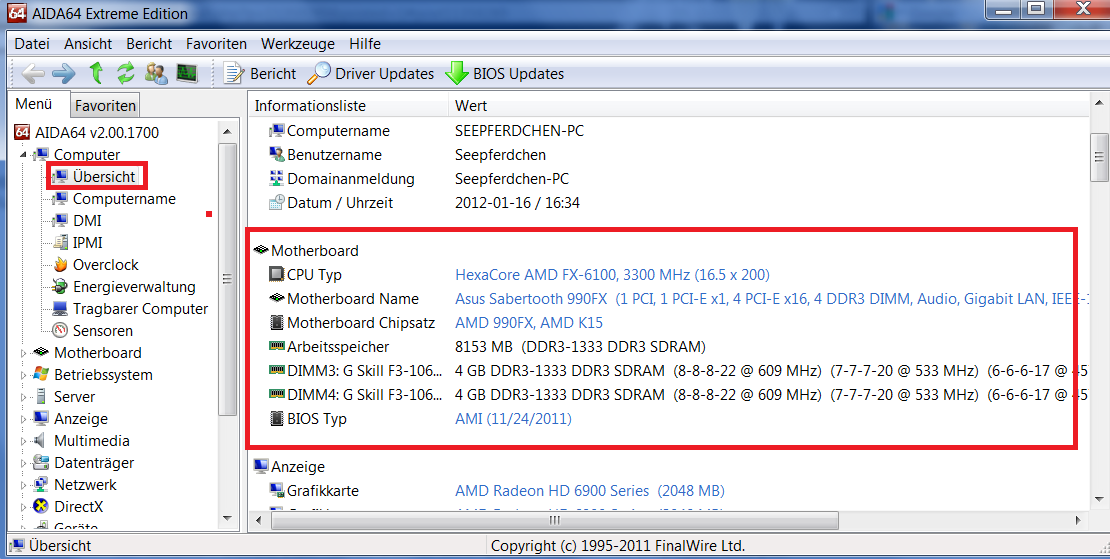Image resolution: width=1110 pixels, height=559 pixels.
Task: Open HexaCore AMD FX-6100 CPU link
Action: click(x=612, y=275)
